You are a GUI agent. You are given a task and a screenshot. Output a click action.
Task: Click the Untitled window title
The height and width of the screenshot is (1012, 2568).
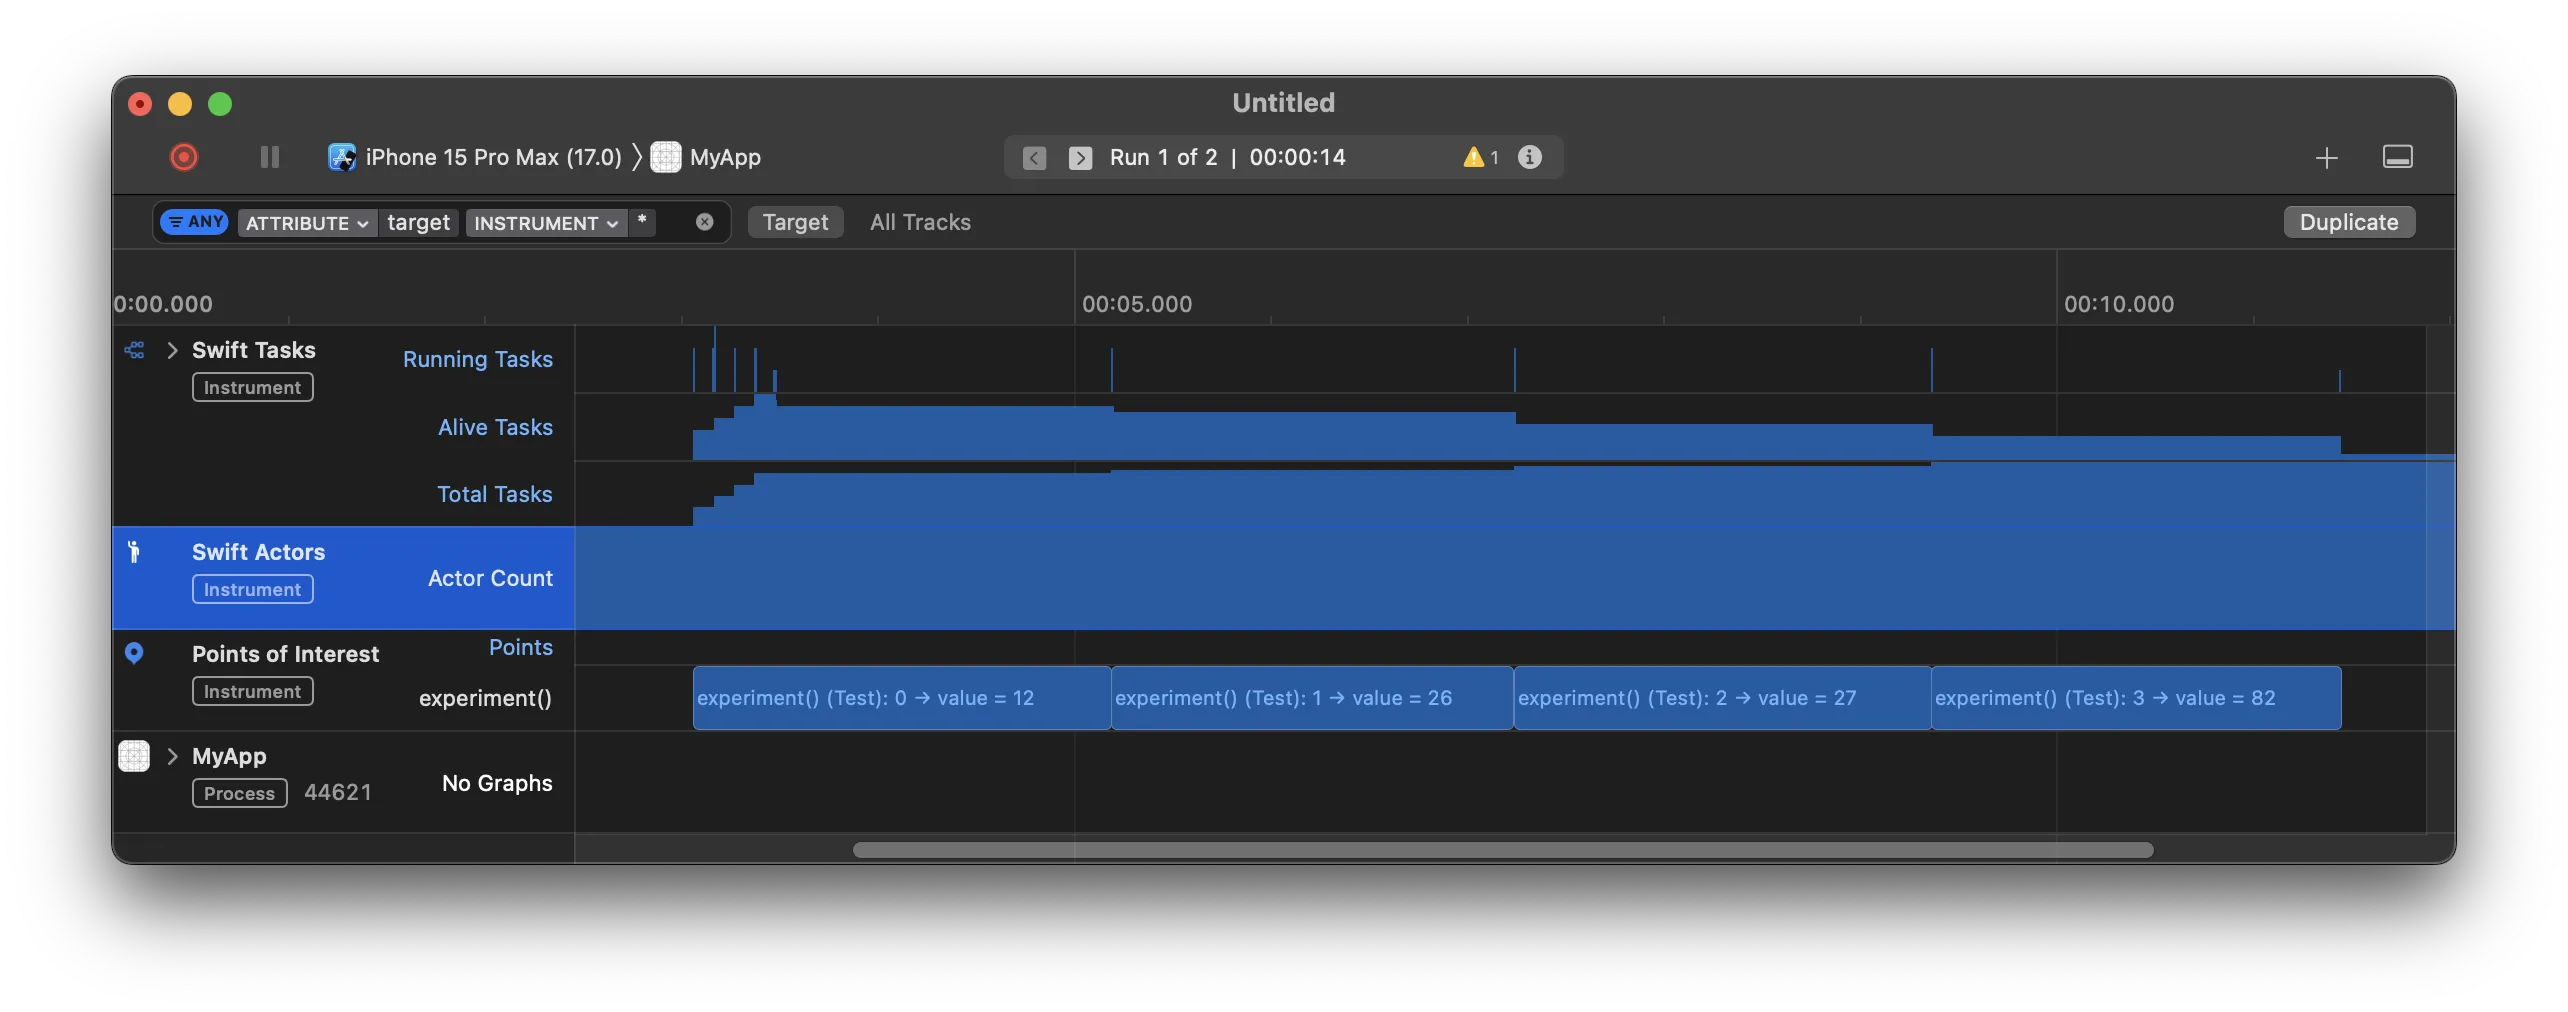(x=1283, y=102)
